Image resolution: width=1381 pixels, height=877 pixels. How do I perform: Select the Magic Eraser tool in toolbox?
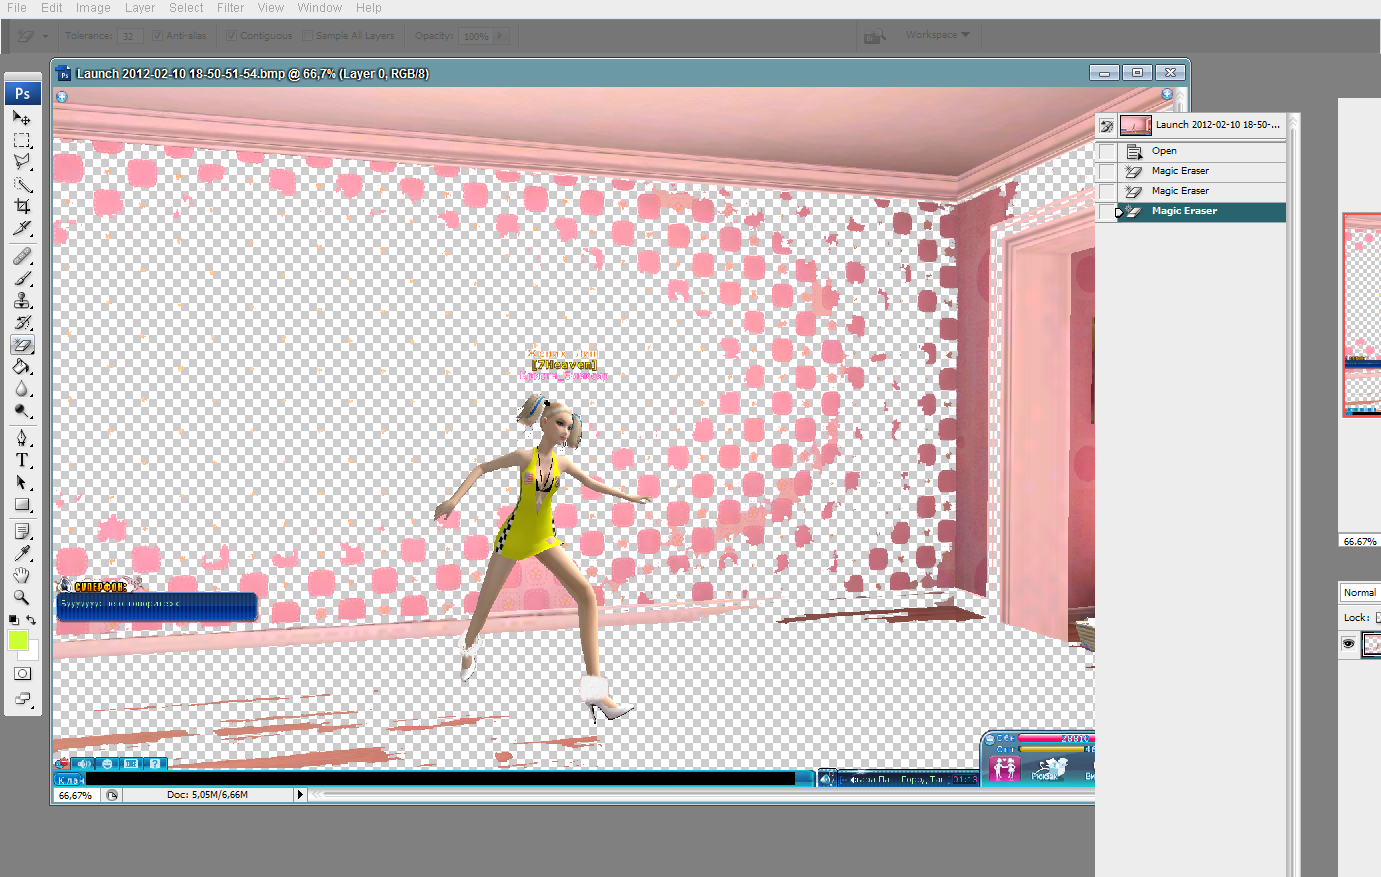coord(22,345)
